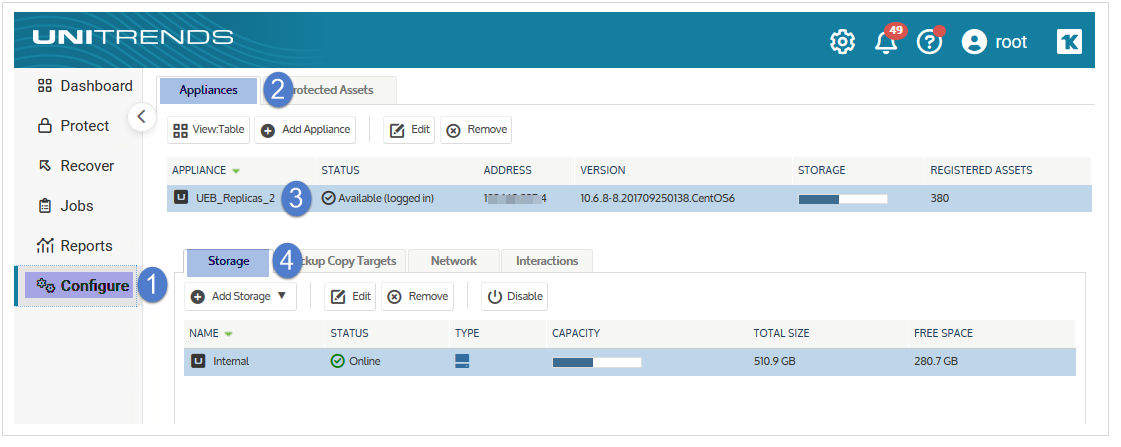Click the Online status icon
Screen dimensions: 1121x447
(x=337, y=361)
